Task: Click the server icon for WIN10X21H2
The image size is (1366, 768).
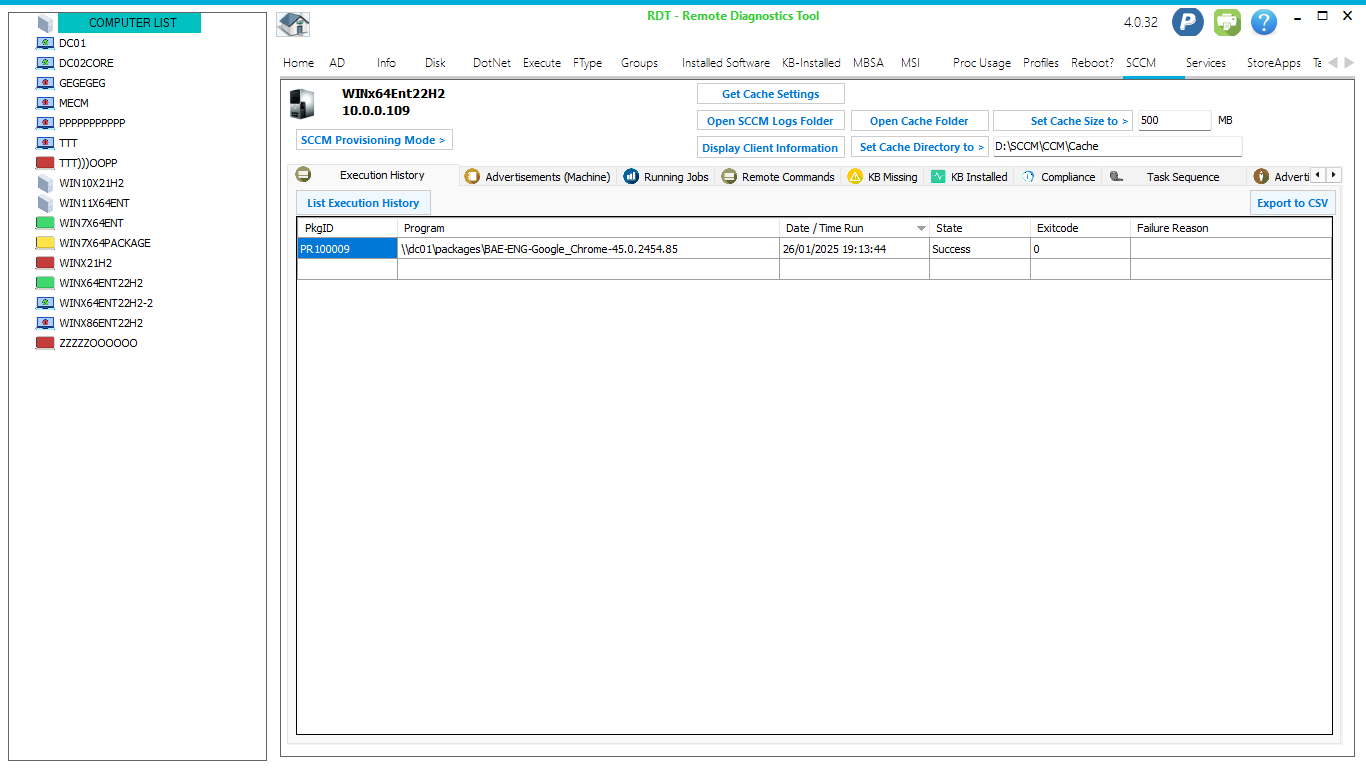Action: point(45,183)
